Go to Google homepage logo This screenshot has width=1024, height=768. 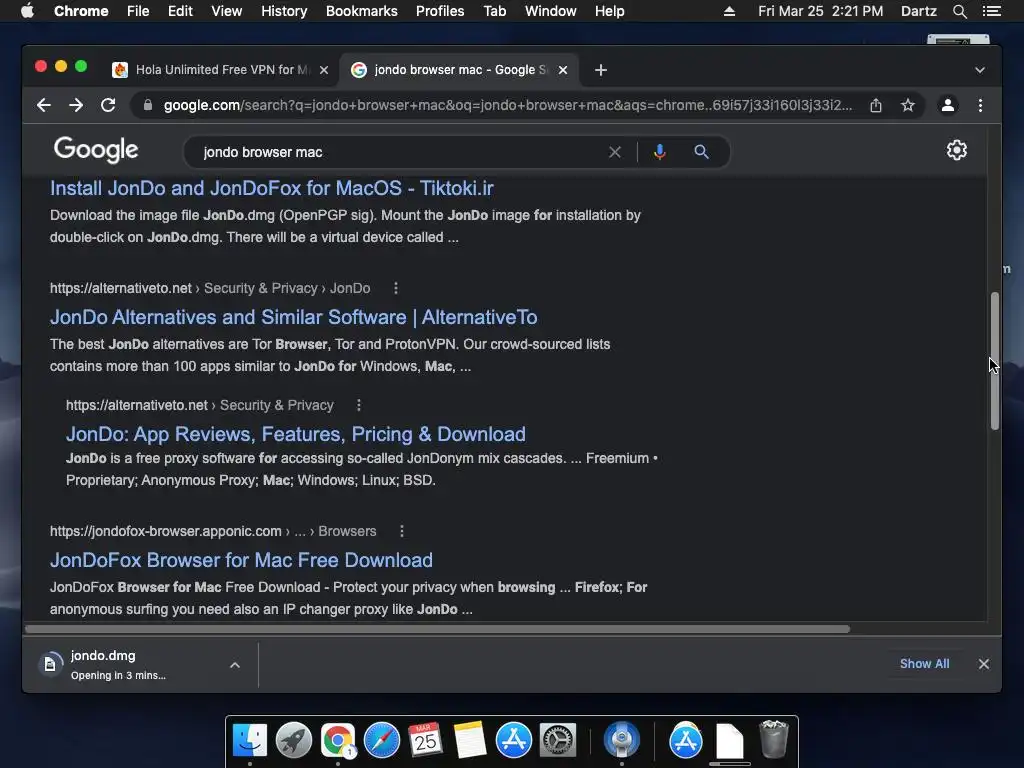click(x=96, y=150)
